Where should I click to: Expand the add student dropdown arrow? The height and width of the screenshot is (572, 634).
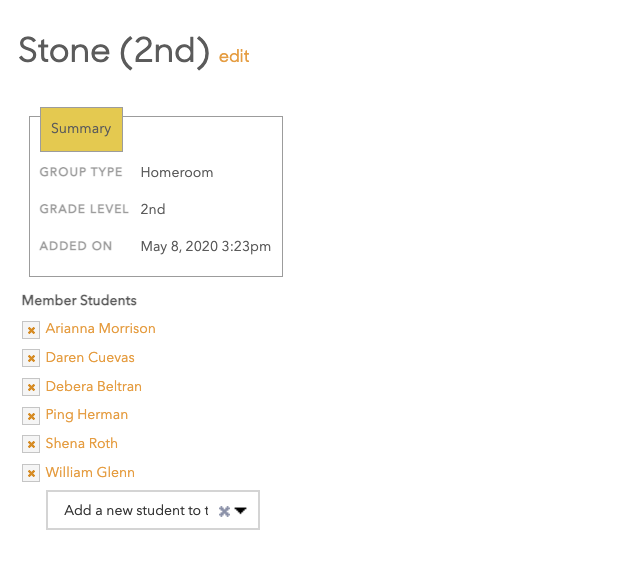241,511
